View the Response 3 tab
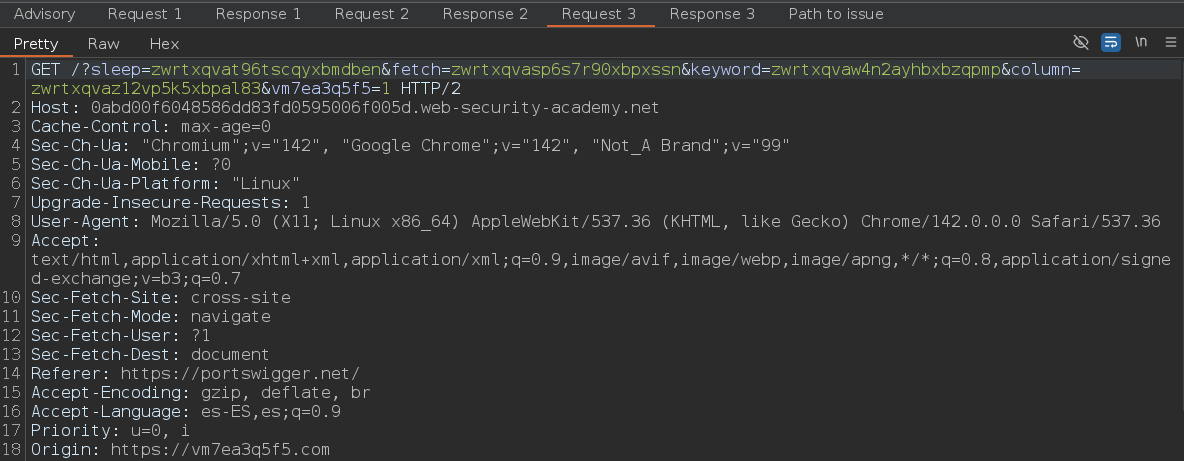Screen dimensions: 1184x461 (x=712, y=14)
